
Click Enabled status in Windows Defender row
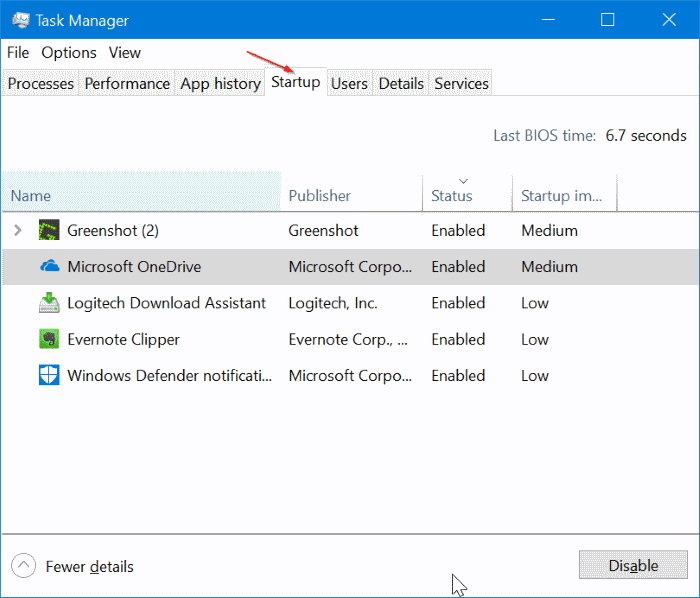pyautogui.click(x=458, y=375)
